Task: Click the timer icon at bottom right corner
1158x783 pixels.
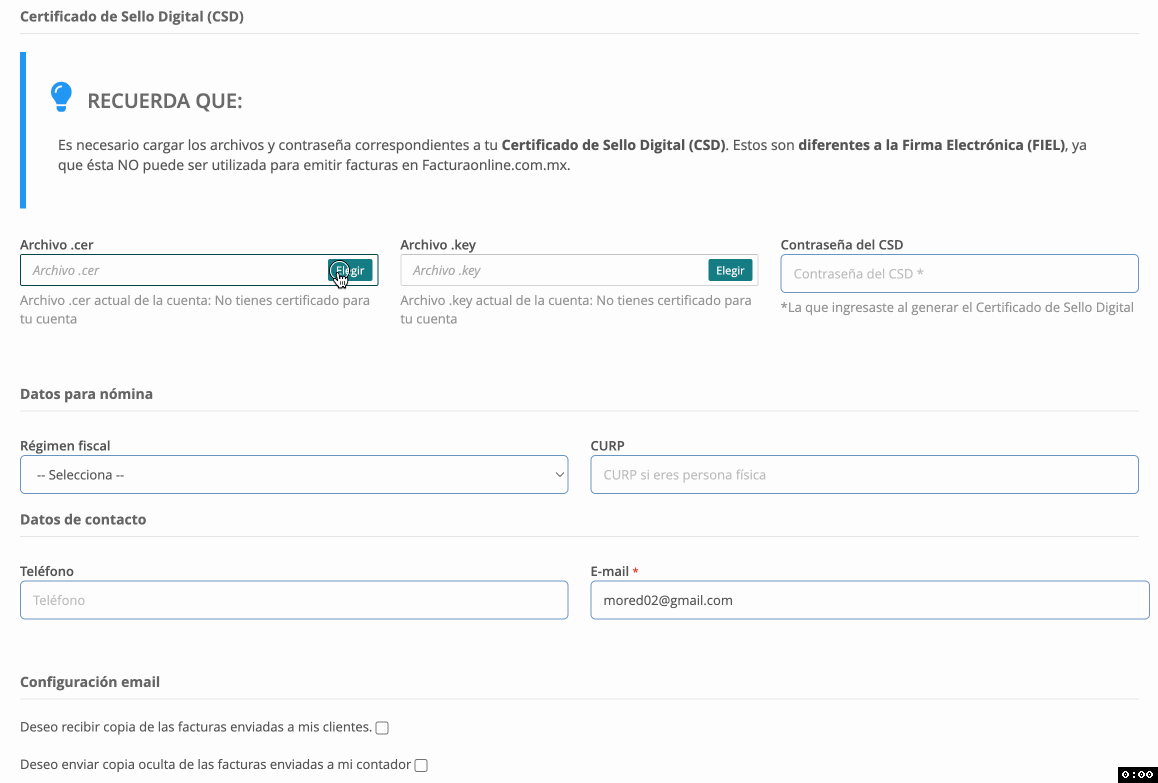Action: pos(1135,772)
